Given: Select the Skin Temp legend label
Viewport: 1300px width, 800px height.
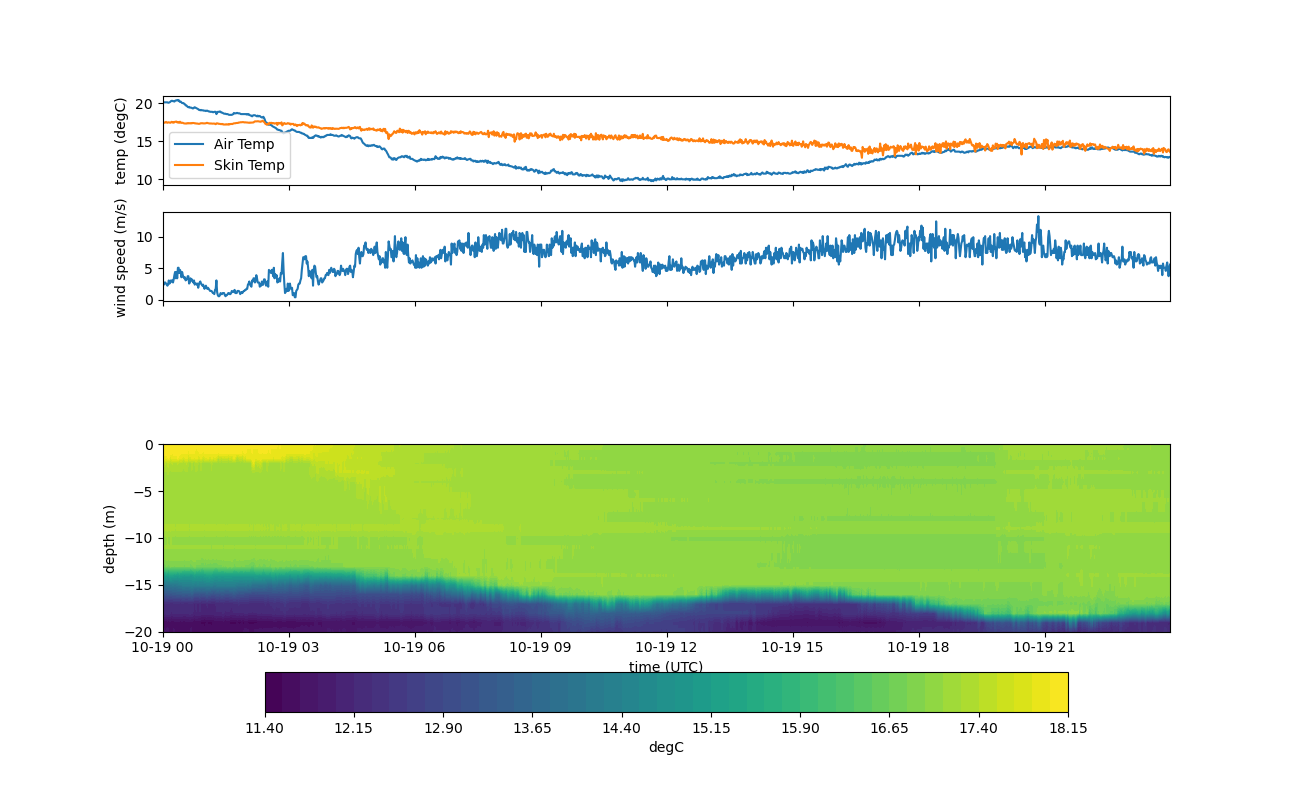Looking at the screenshot, I should tap(249, 165).
